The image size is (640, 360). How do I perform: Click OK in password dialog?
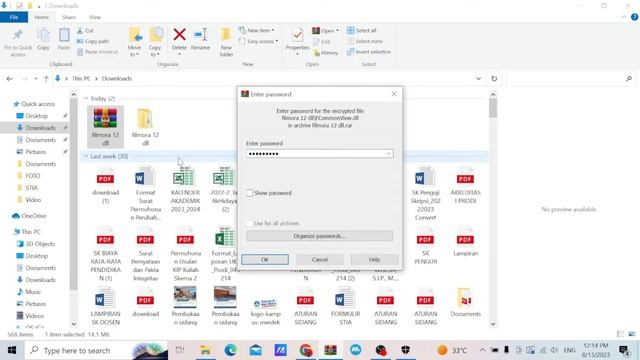[x=264, y=260]
